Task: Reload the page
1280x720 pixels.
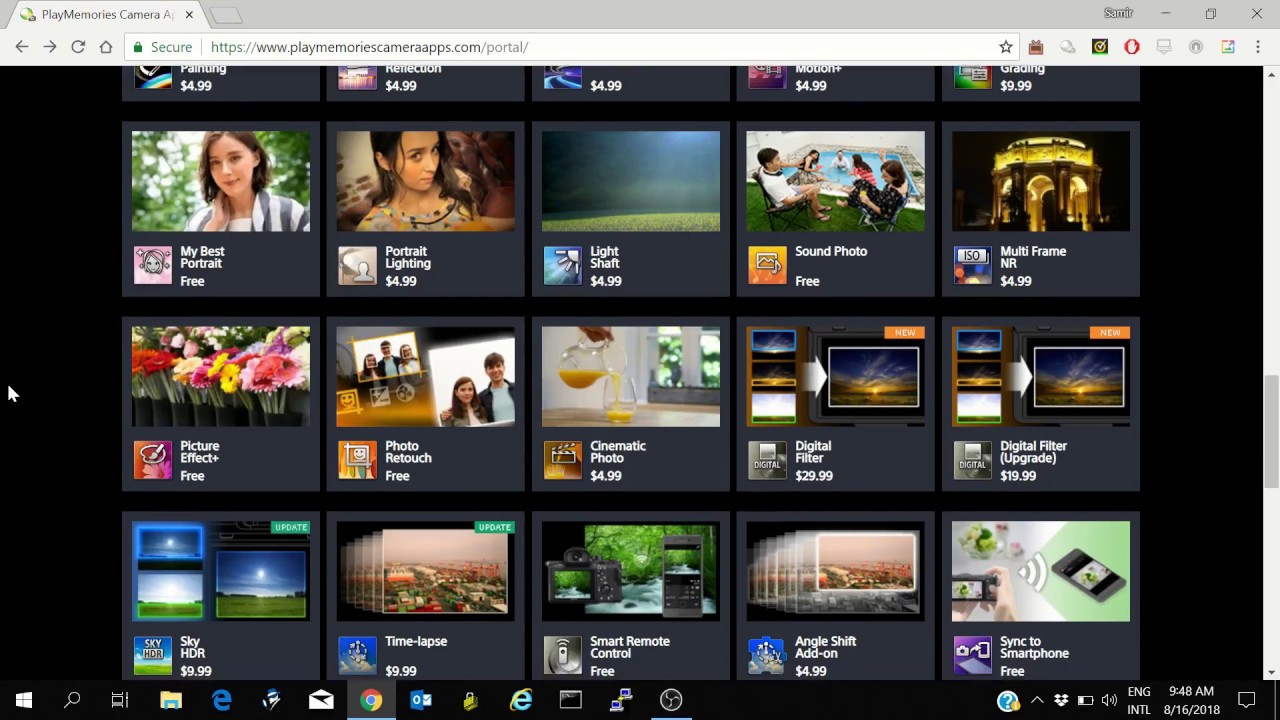Action: (x=78, y=47)
